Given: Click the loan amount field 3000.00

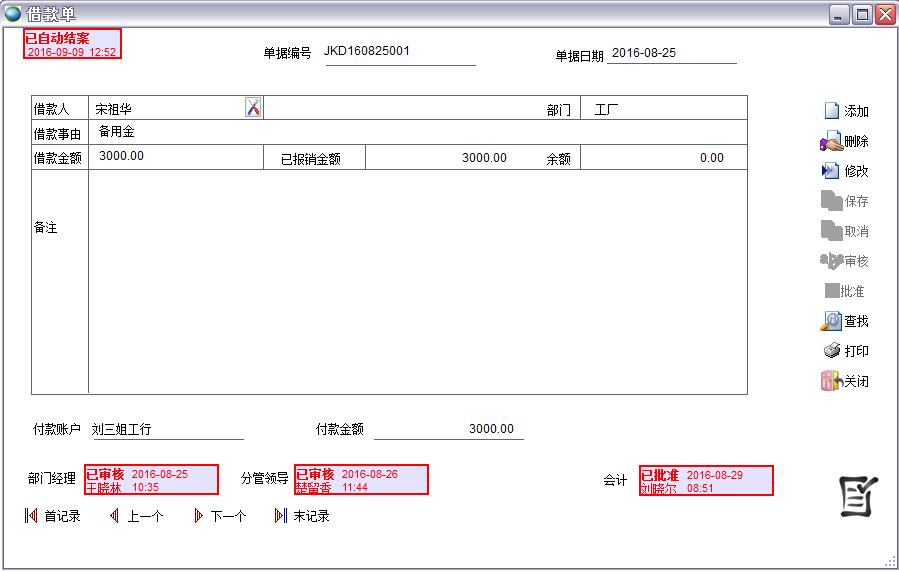Looking at the screenshot, I should point(176,157).
